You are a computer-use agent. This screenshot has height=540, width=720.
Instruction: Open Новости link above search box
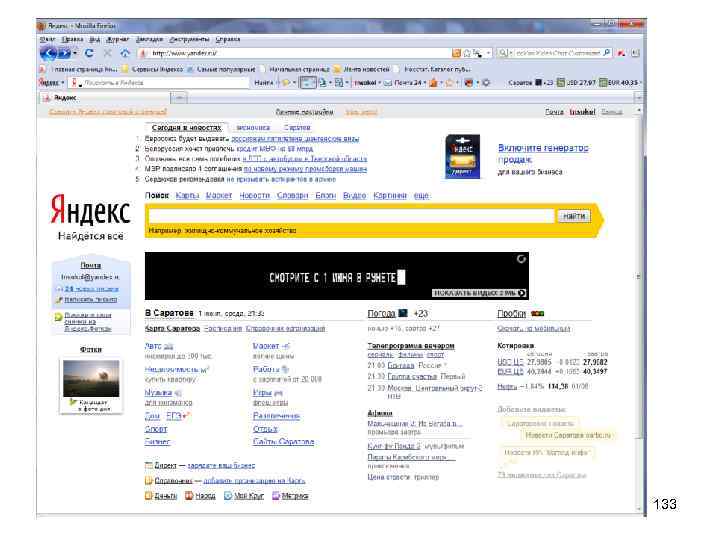[x=254, y=196]
